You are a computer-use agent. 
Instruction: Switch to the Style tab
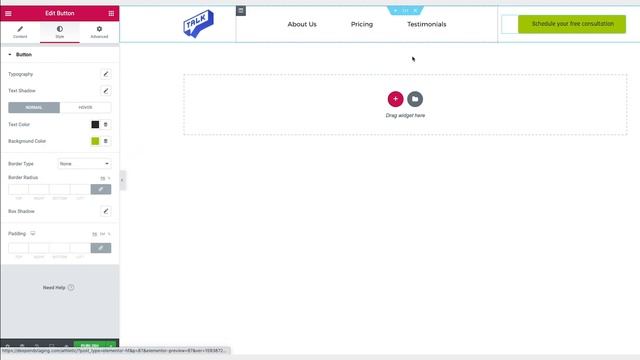click(x=60, y=32)
